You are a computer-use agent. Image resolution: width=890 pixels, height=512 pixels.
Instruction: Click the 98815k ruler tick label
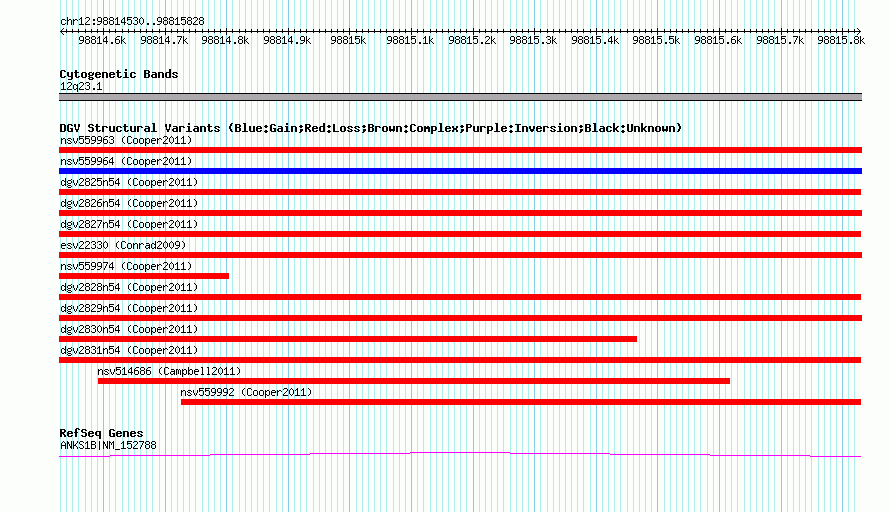tap(349, 41)
